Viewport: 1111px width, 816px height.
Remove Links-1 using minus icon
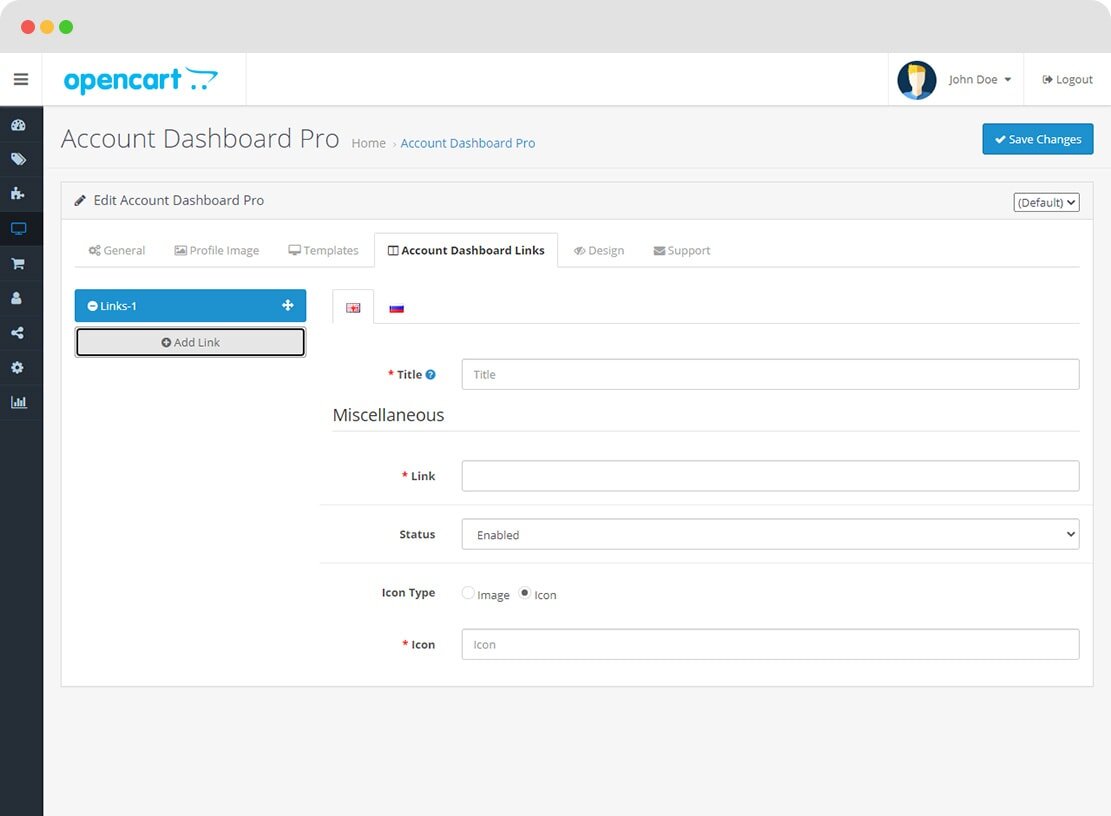tap(93, 306)
